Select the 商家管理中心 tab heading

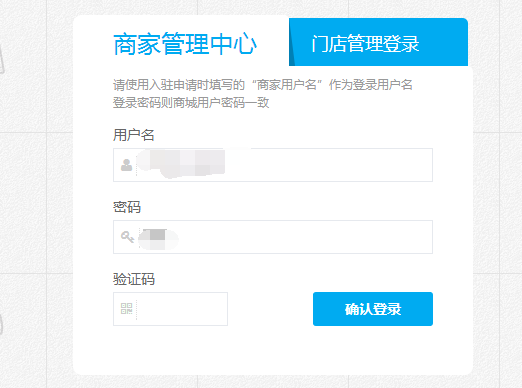185,44
